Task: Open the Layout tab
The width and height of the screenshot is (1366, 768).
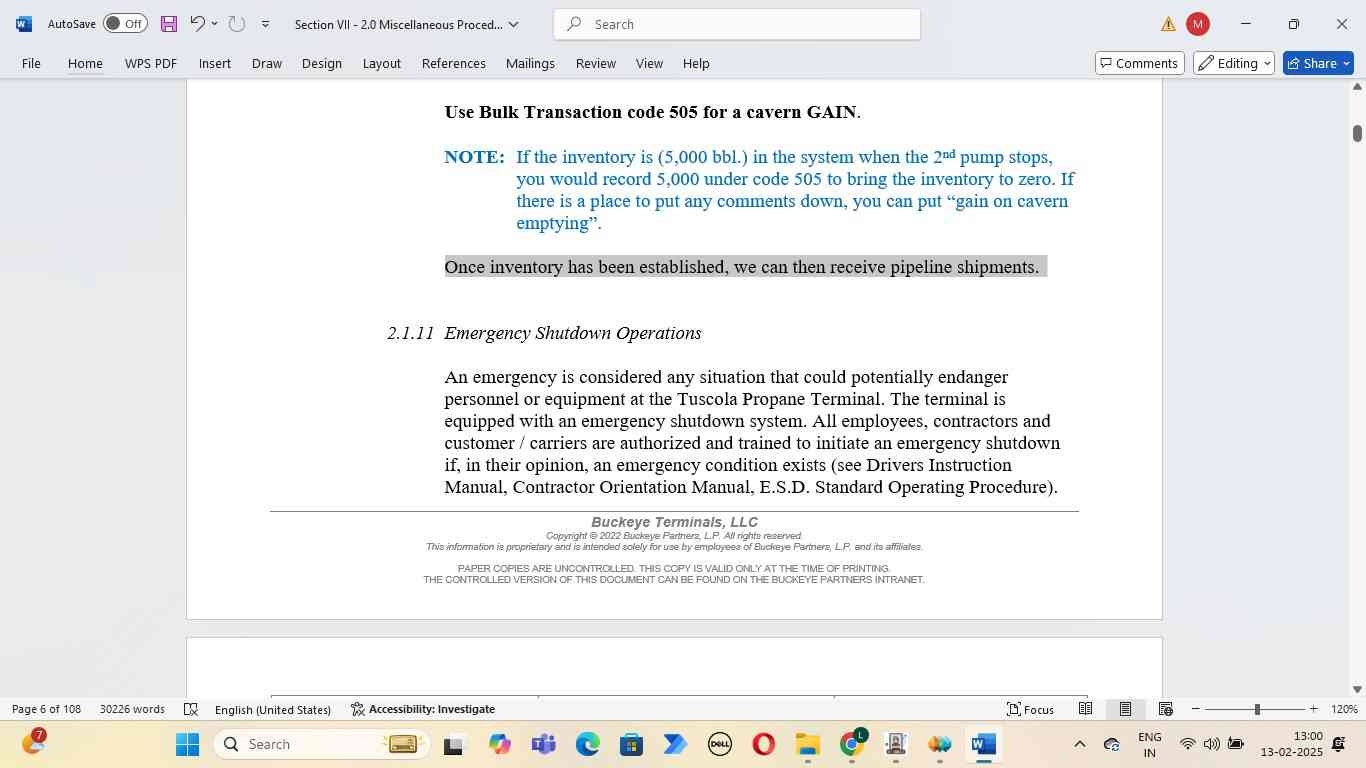Action: pyautogui.click(x=382, y=63)
